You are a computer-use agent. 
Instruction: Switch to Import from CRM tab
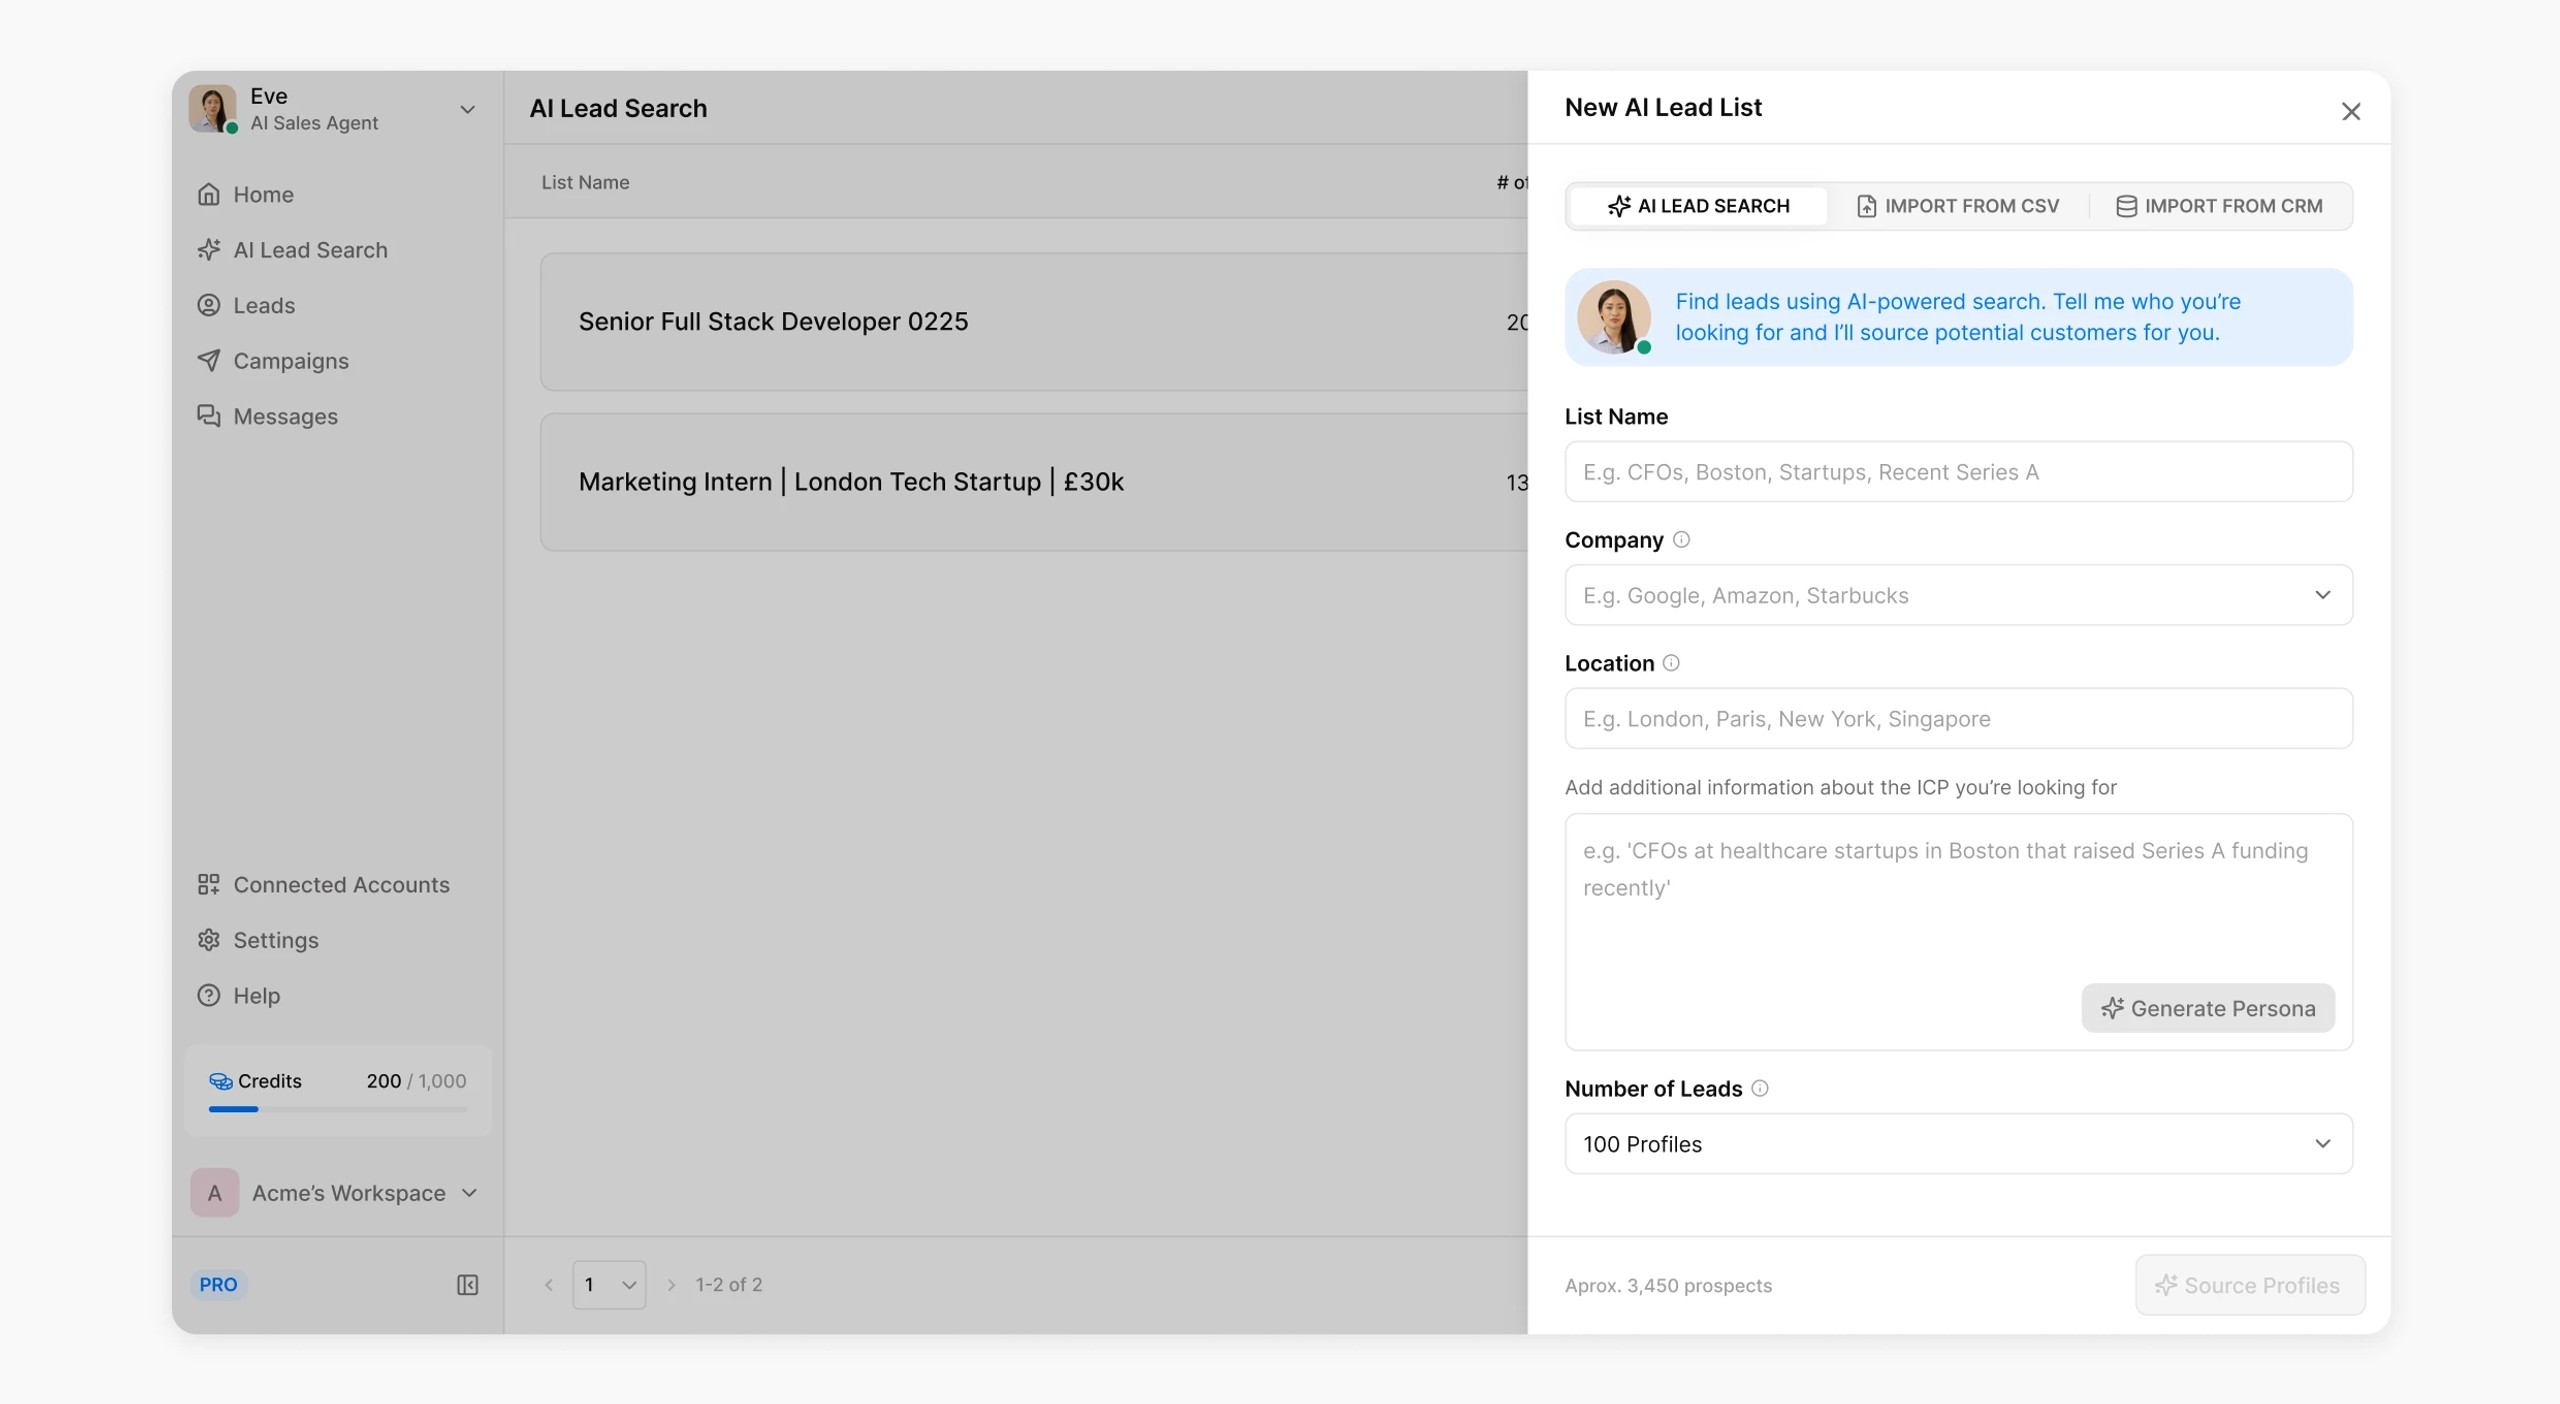tap(2219, 206)
